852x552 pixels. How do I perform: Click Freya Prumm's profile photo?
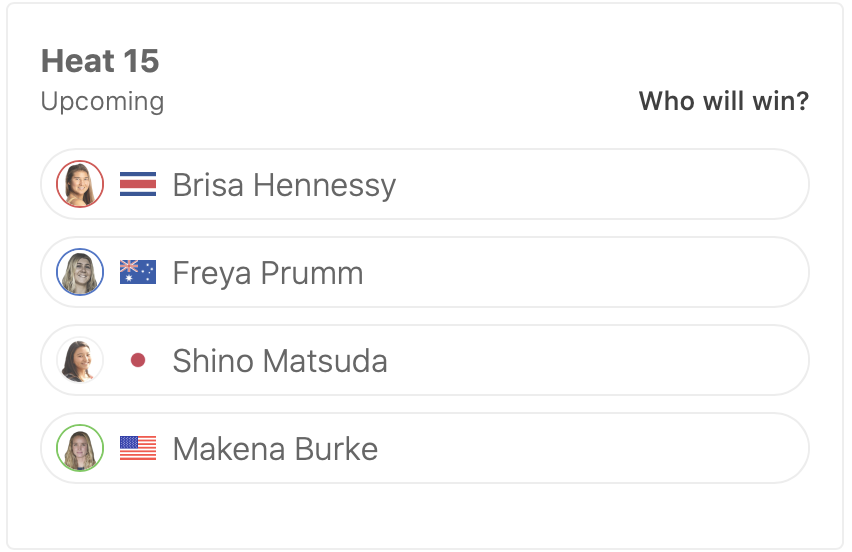pyautogui.click(x=80, y=272)
